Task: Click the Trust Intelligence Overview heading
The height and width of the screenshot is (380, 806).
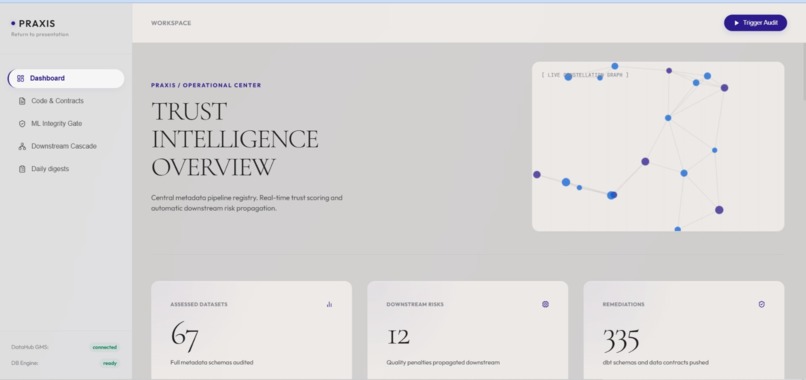Action: pos(235,139)
